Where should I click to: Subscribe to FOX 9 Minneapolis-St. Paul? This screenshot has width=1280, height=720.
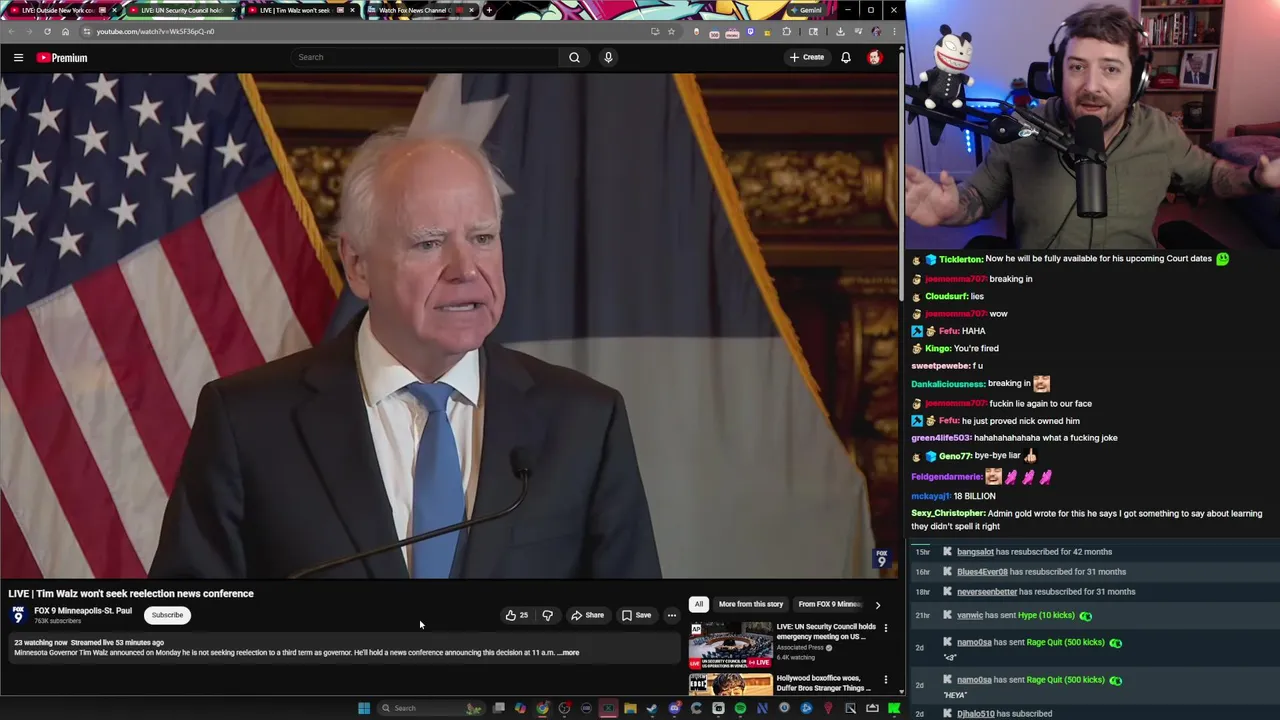pos(167,615)
